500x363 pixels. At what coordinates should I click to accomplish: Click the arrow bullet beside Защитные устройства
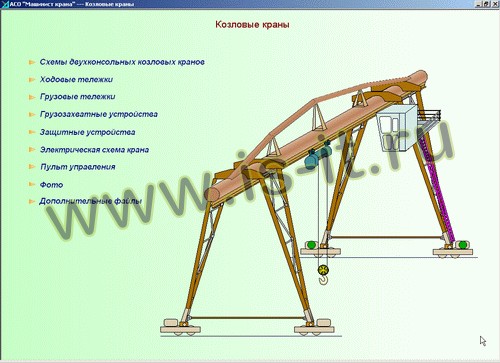click(x=32, y=132)
